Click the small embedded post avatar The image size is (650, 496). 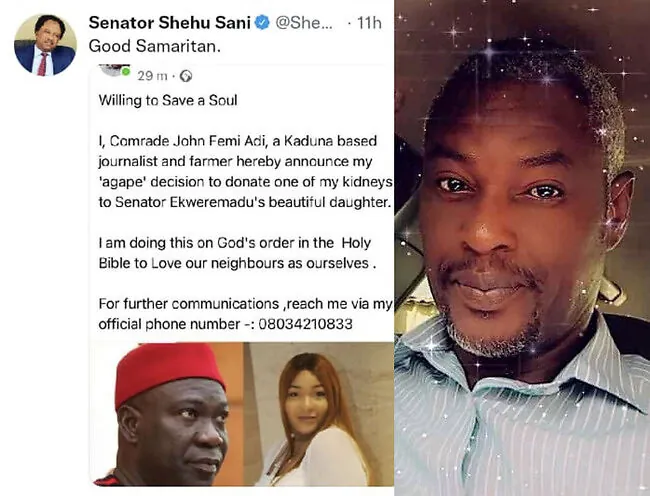coord(115,70)
